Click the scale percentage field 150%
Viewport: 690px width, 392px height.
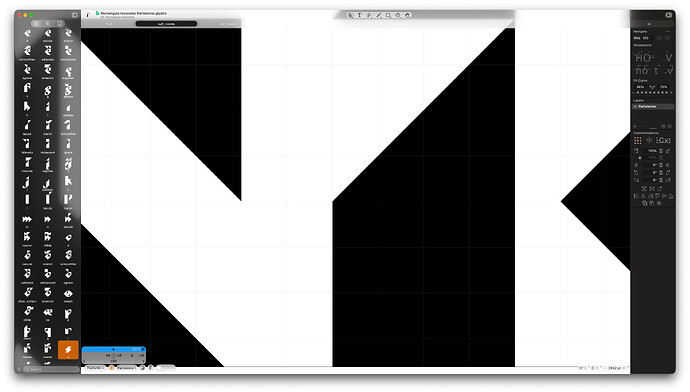651,151
